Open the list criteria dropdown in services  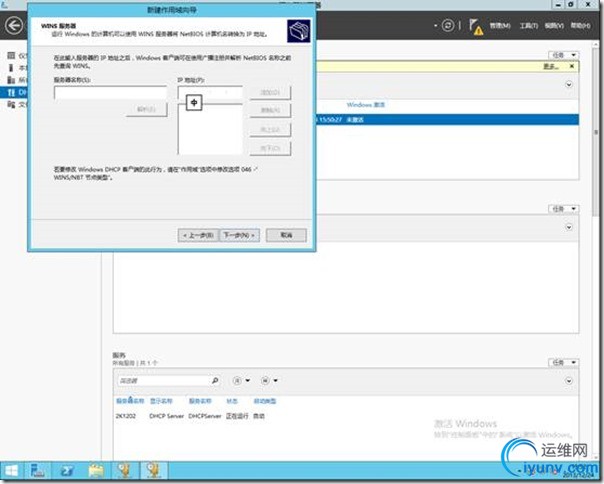point(241,381)
